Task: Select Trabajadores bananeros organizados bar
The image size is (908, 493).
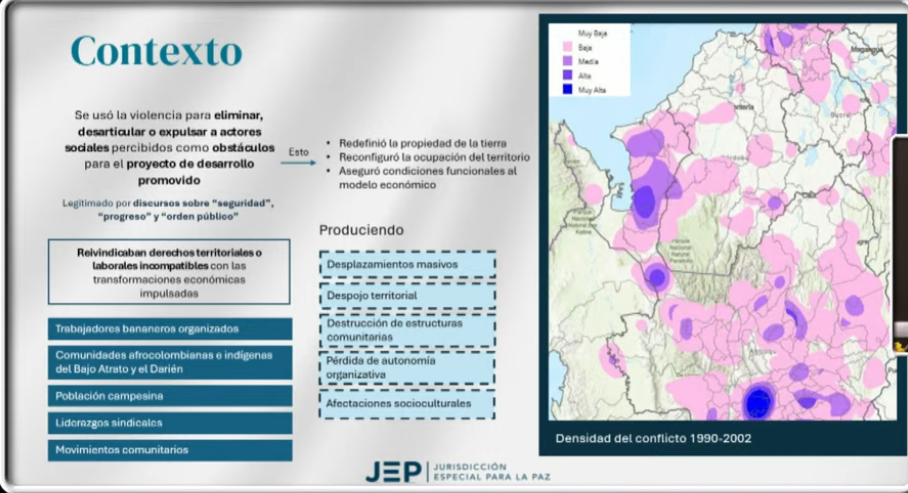Action: [x=169, y=329]
